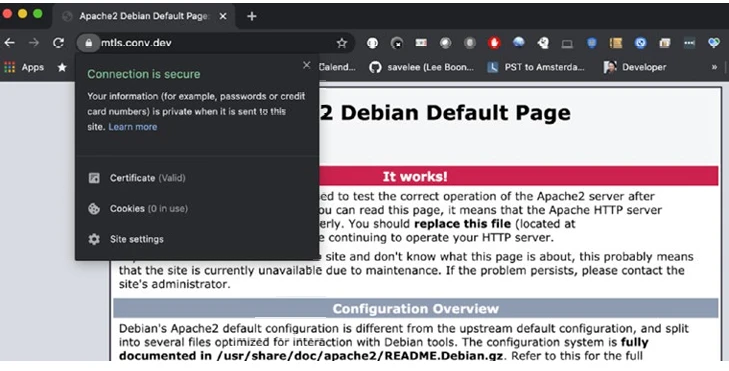Click the forward navigation arrow
The width and height of the screenshot is (729, 371).
tap(34, 43)
